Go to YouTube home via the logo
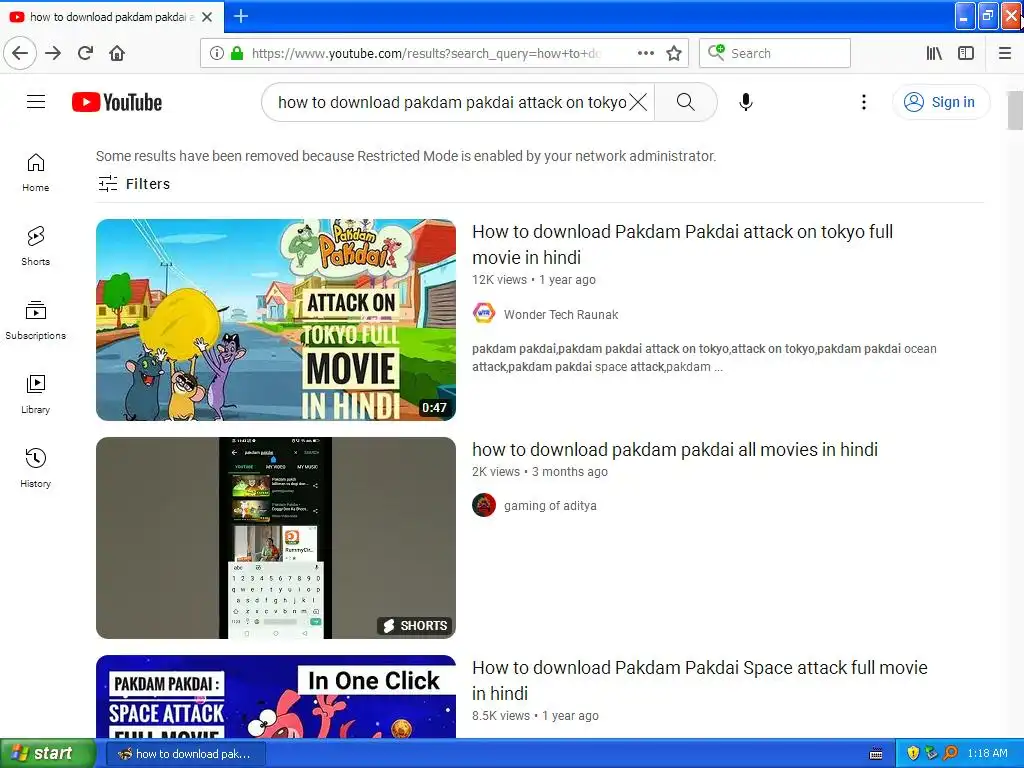The width and height of the screenshot is (1024, 768). coord(117,102)
